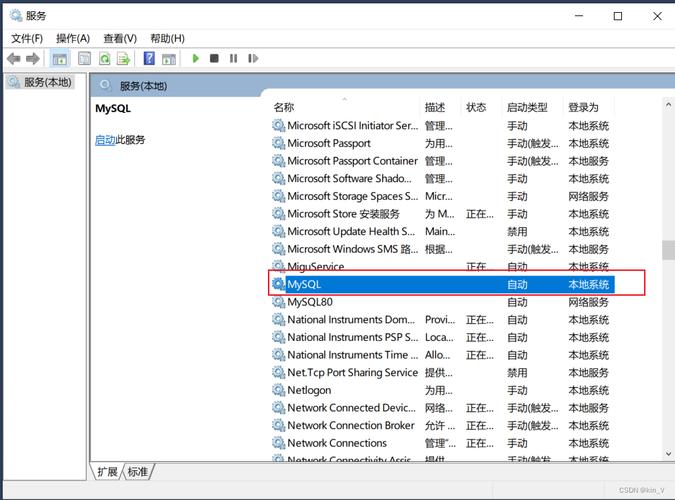
Task: Maximize the 服务 window
Action: point(618,16)
